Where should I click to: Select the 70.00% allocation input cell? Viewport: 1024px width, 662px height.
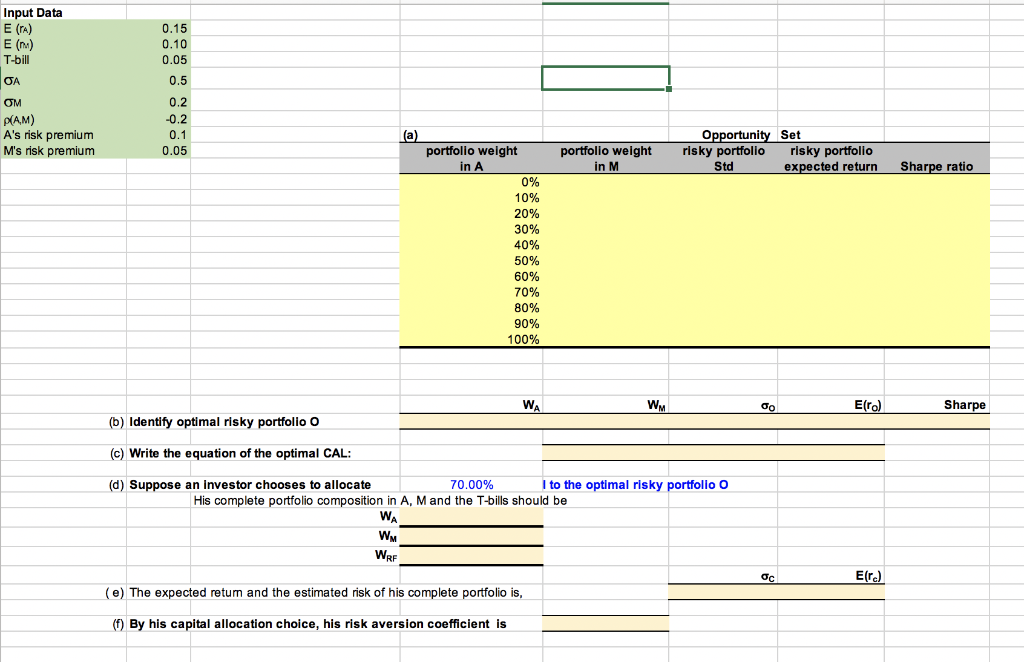point(470,484)
